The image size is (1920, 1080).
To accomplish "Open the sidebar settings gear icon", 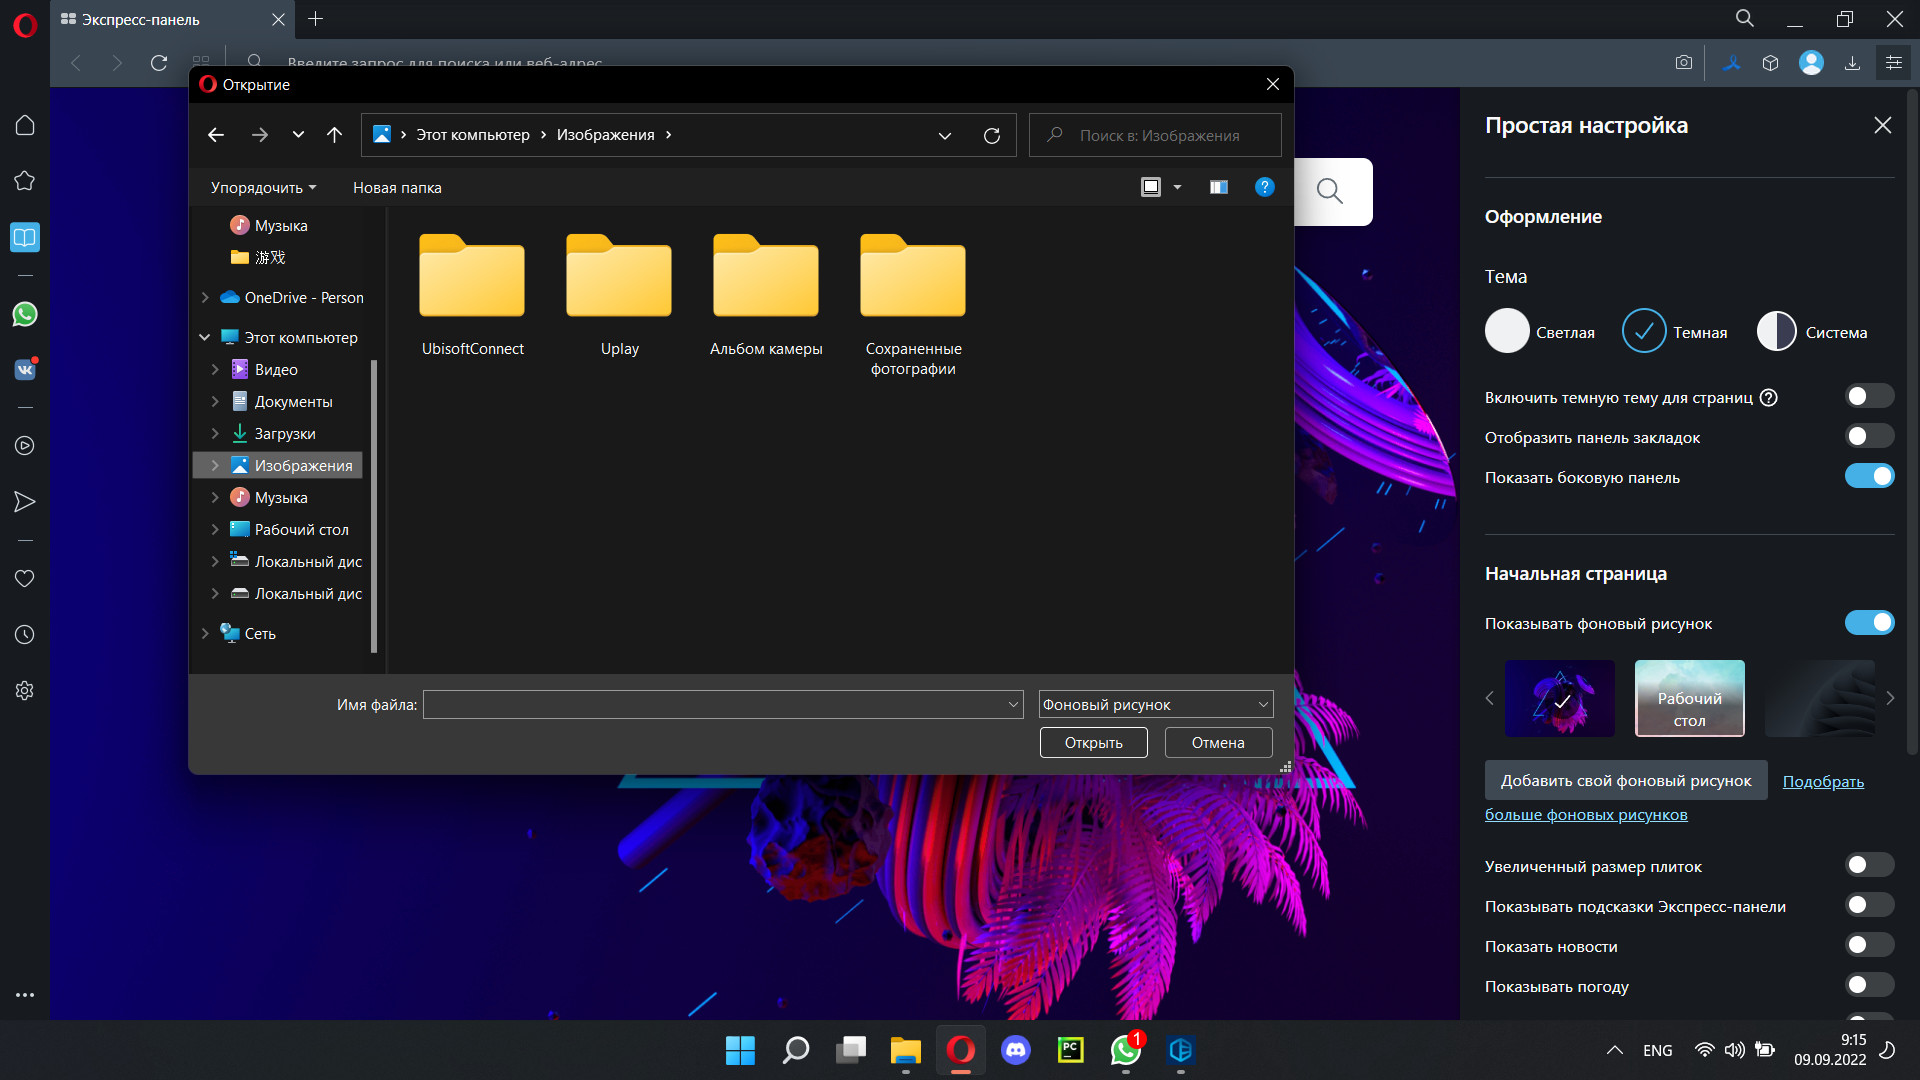I will click(25, 691).
